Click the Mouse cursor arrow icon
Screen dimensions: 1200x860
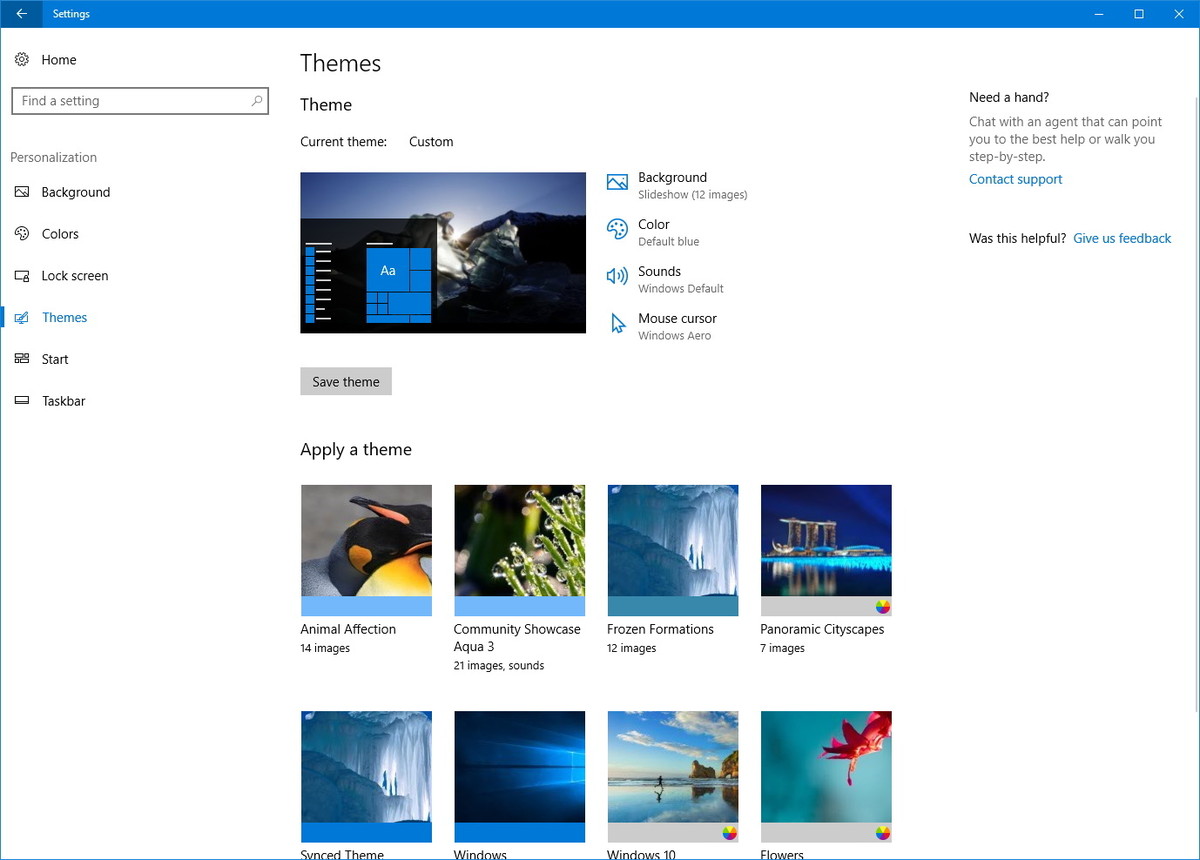[x=617, y=323]
